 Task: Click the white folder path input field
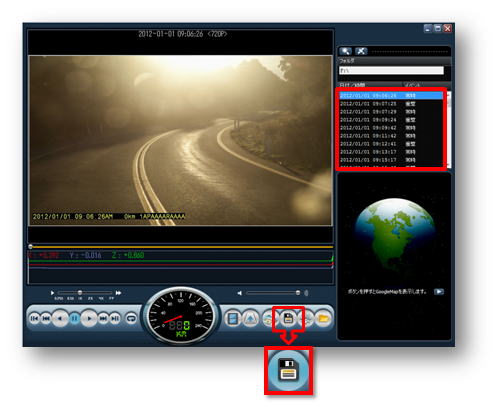391,70
